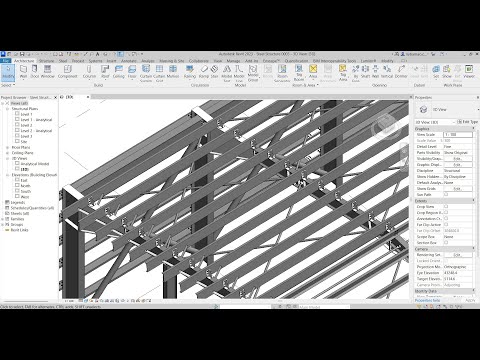
Task: Toggle the Sun Path checkbox
Action: click(x=446, y=194)
